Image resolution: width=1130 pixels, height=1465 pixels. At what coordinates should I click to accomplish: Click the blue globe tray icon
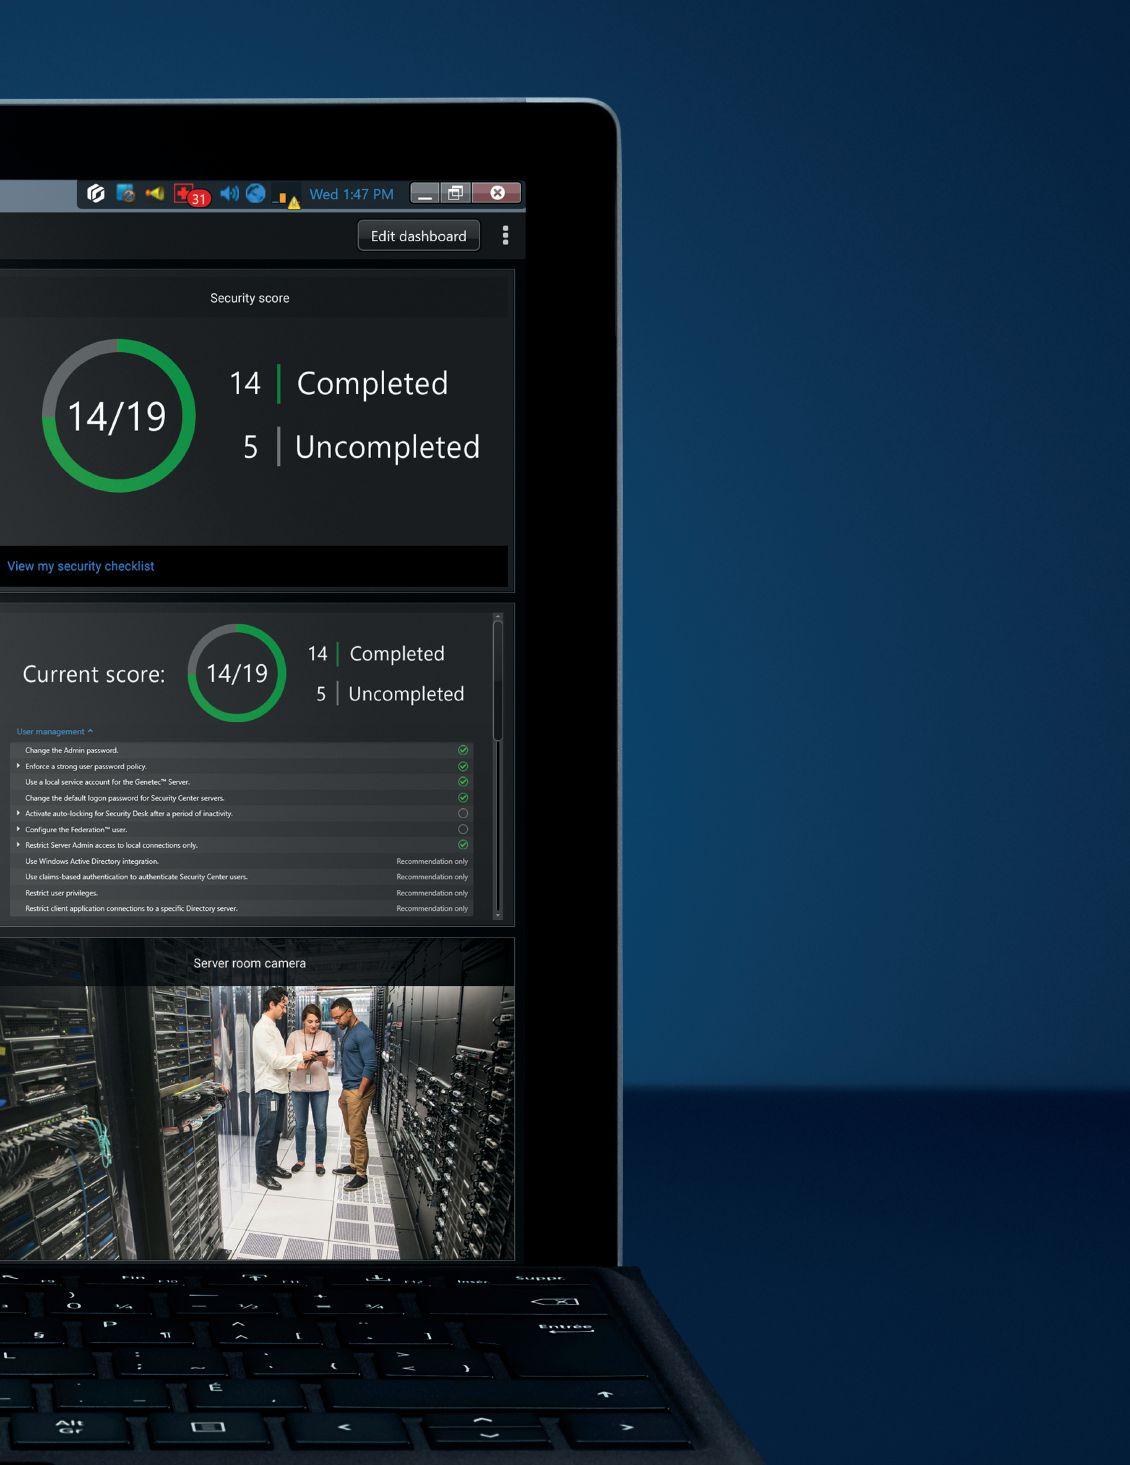256,193
